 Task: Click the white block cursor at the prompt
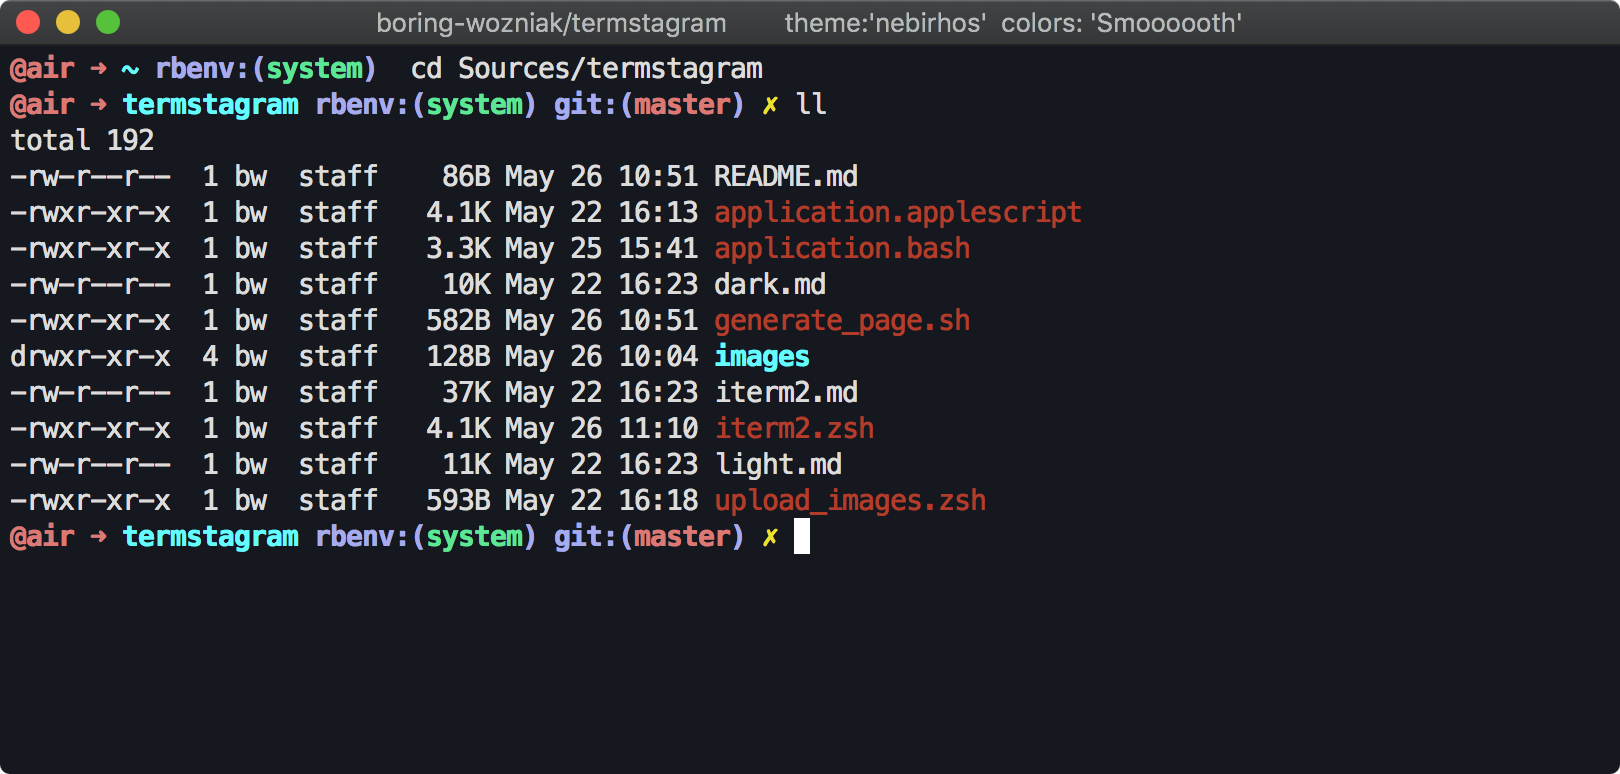click(x=802, y=537)
